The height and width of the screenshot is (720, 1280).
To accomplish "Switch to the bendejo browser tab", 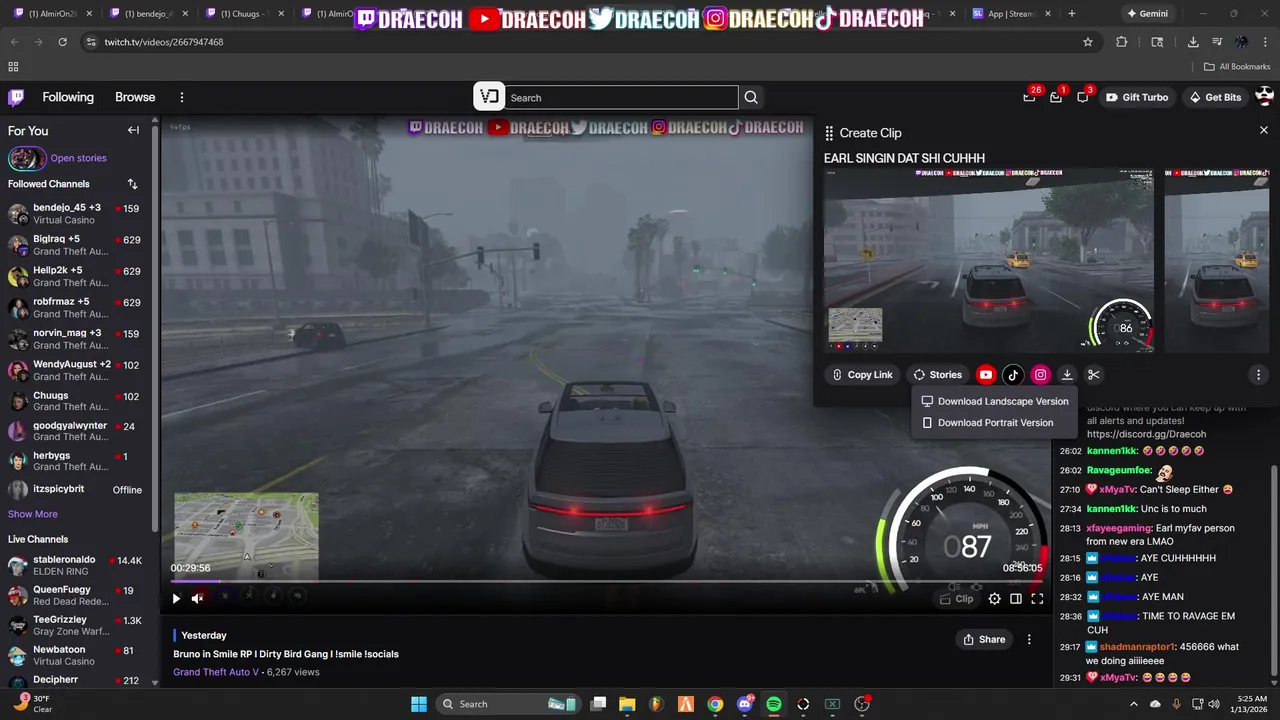I will click(150, 14).
